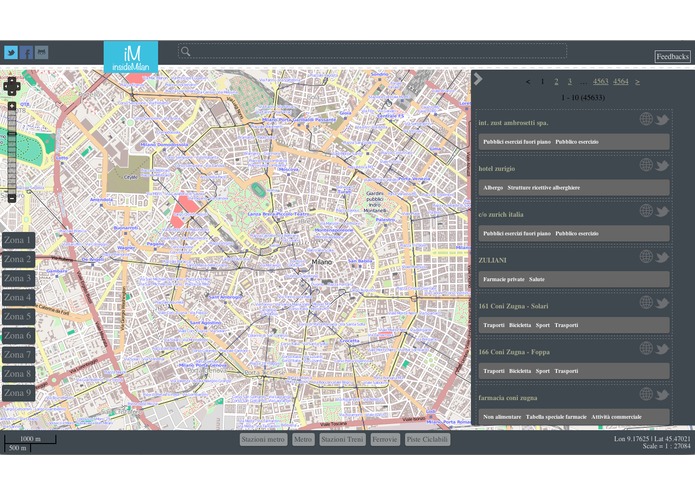The width and height of the screenshot is (695, 494).
Task: Zoom out with the map minus button
Action: click(12, 198)
